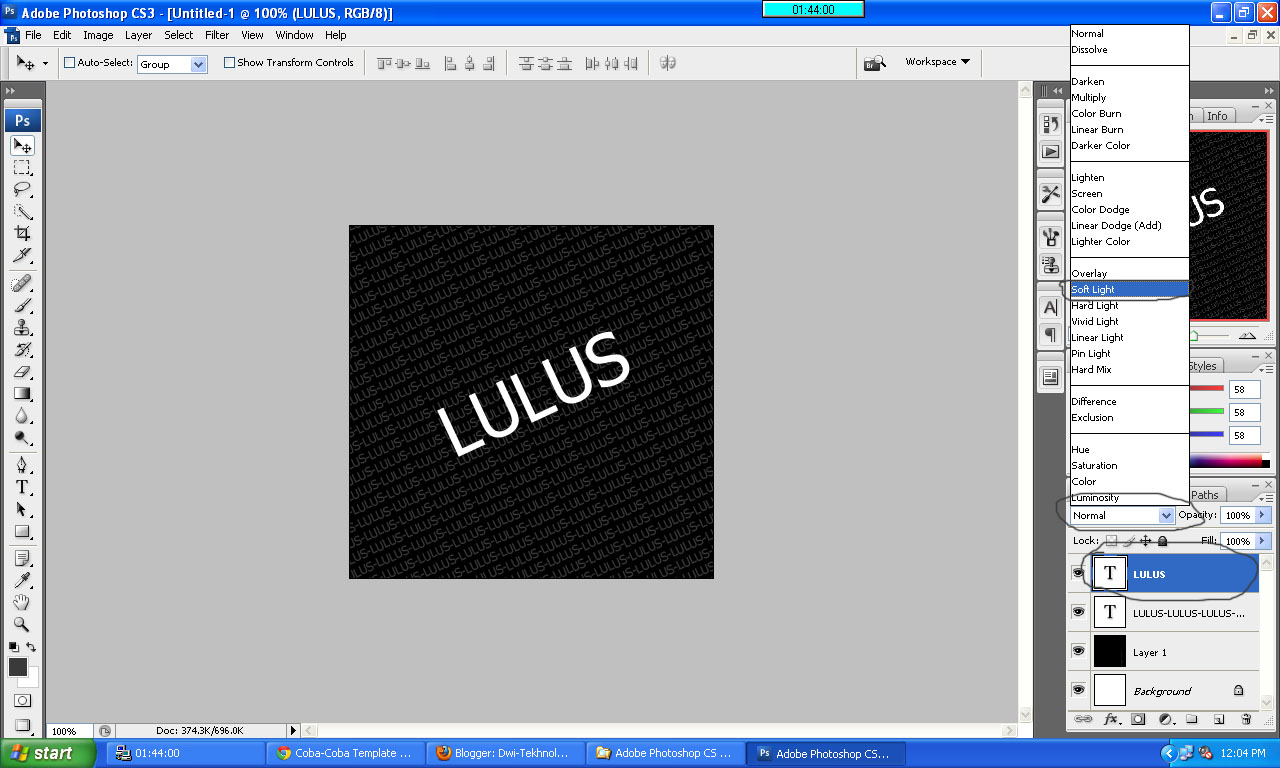Switch to the Paths tab
Screen dimensions: 1280x768
pyautogui.click(x=1206, y=495)
